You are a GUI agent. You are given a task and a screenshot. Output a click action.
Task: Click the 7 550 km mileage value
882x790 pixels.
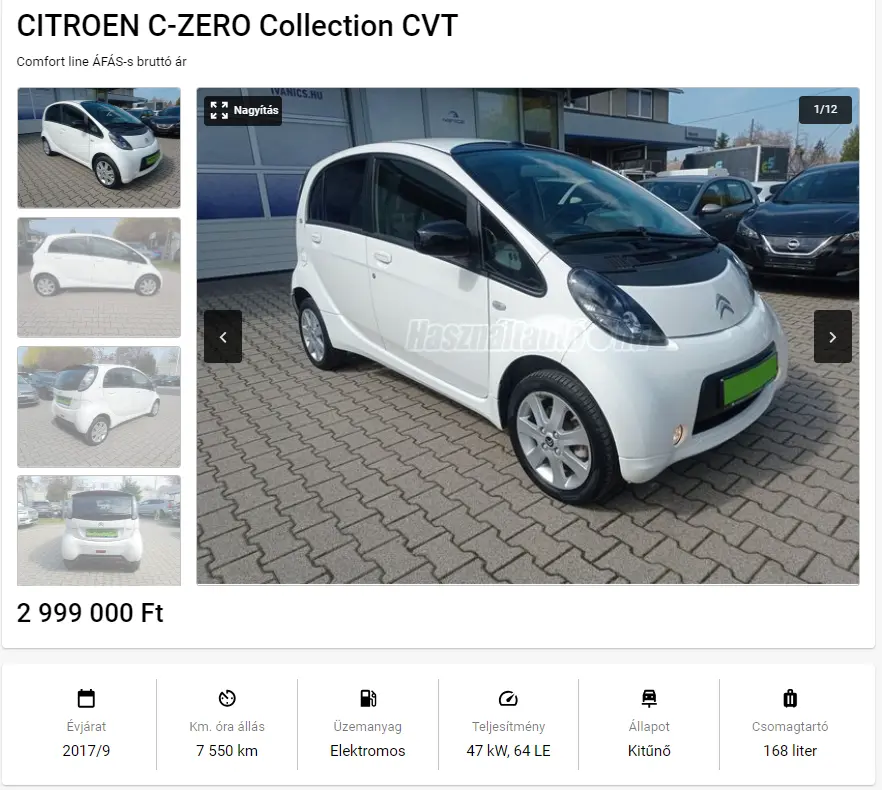(227, 751)
